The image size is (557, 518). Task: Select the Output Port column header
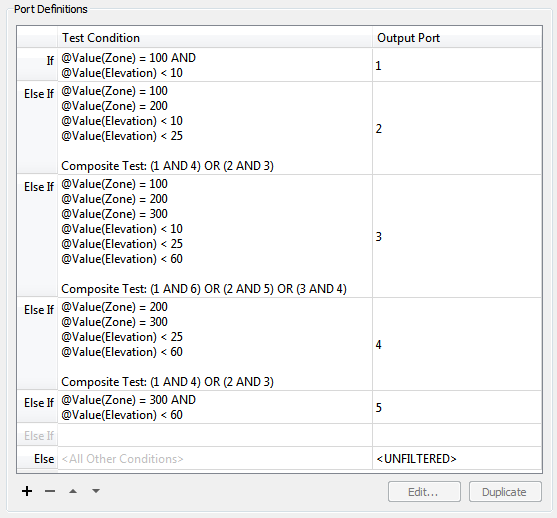click(x=457, y=38)
